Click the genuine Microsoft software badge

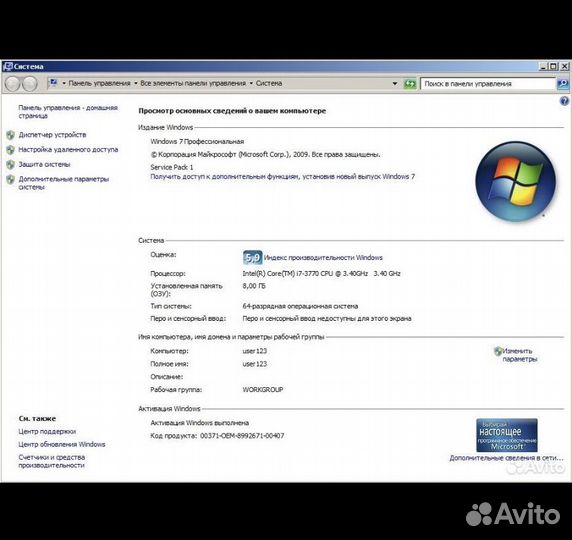point(507,435)
